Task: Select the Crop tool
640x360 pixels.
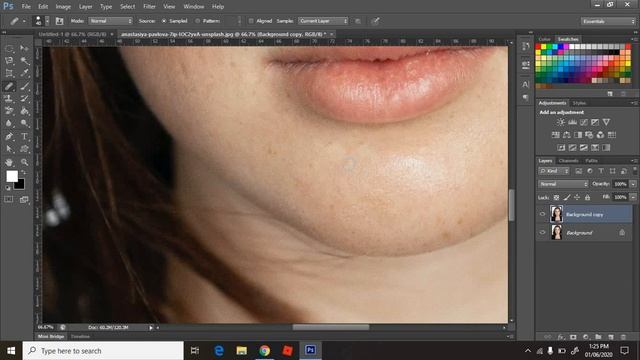Action: click(x=9, y=73)
